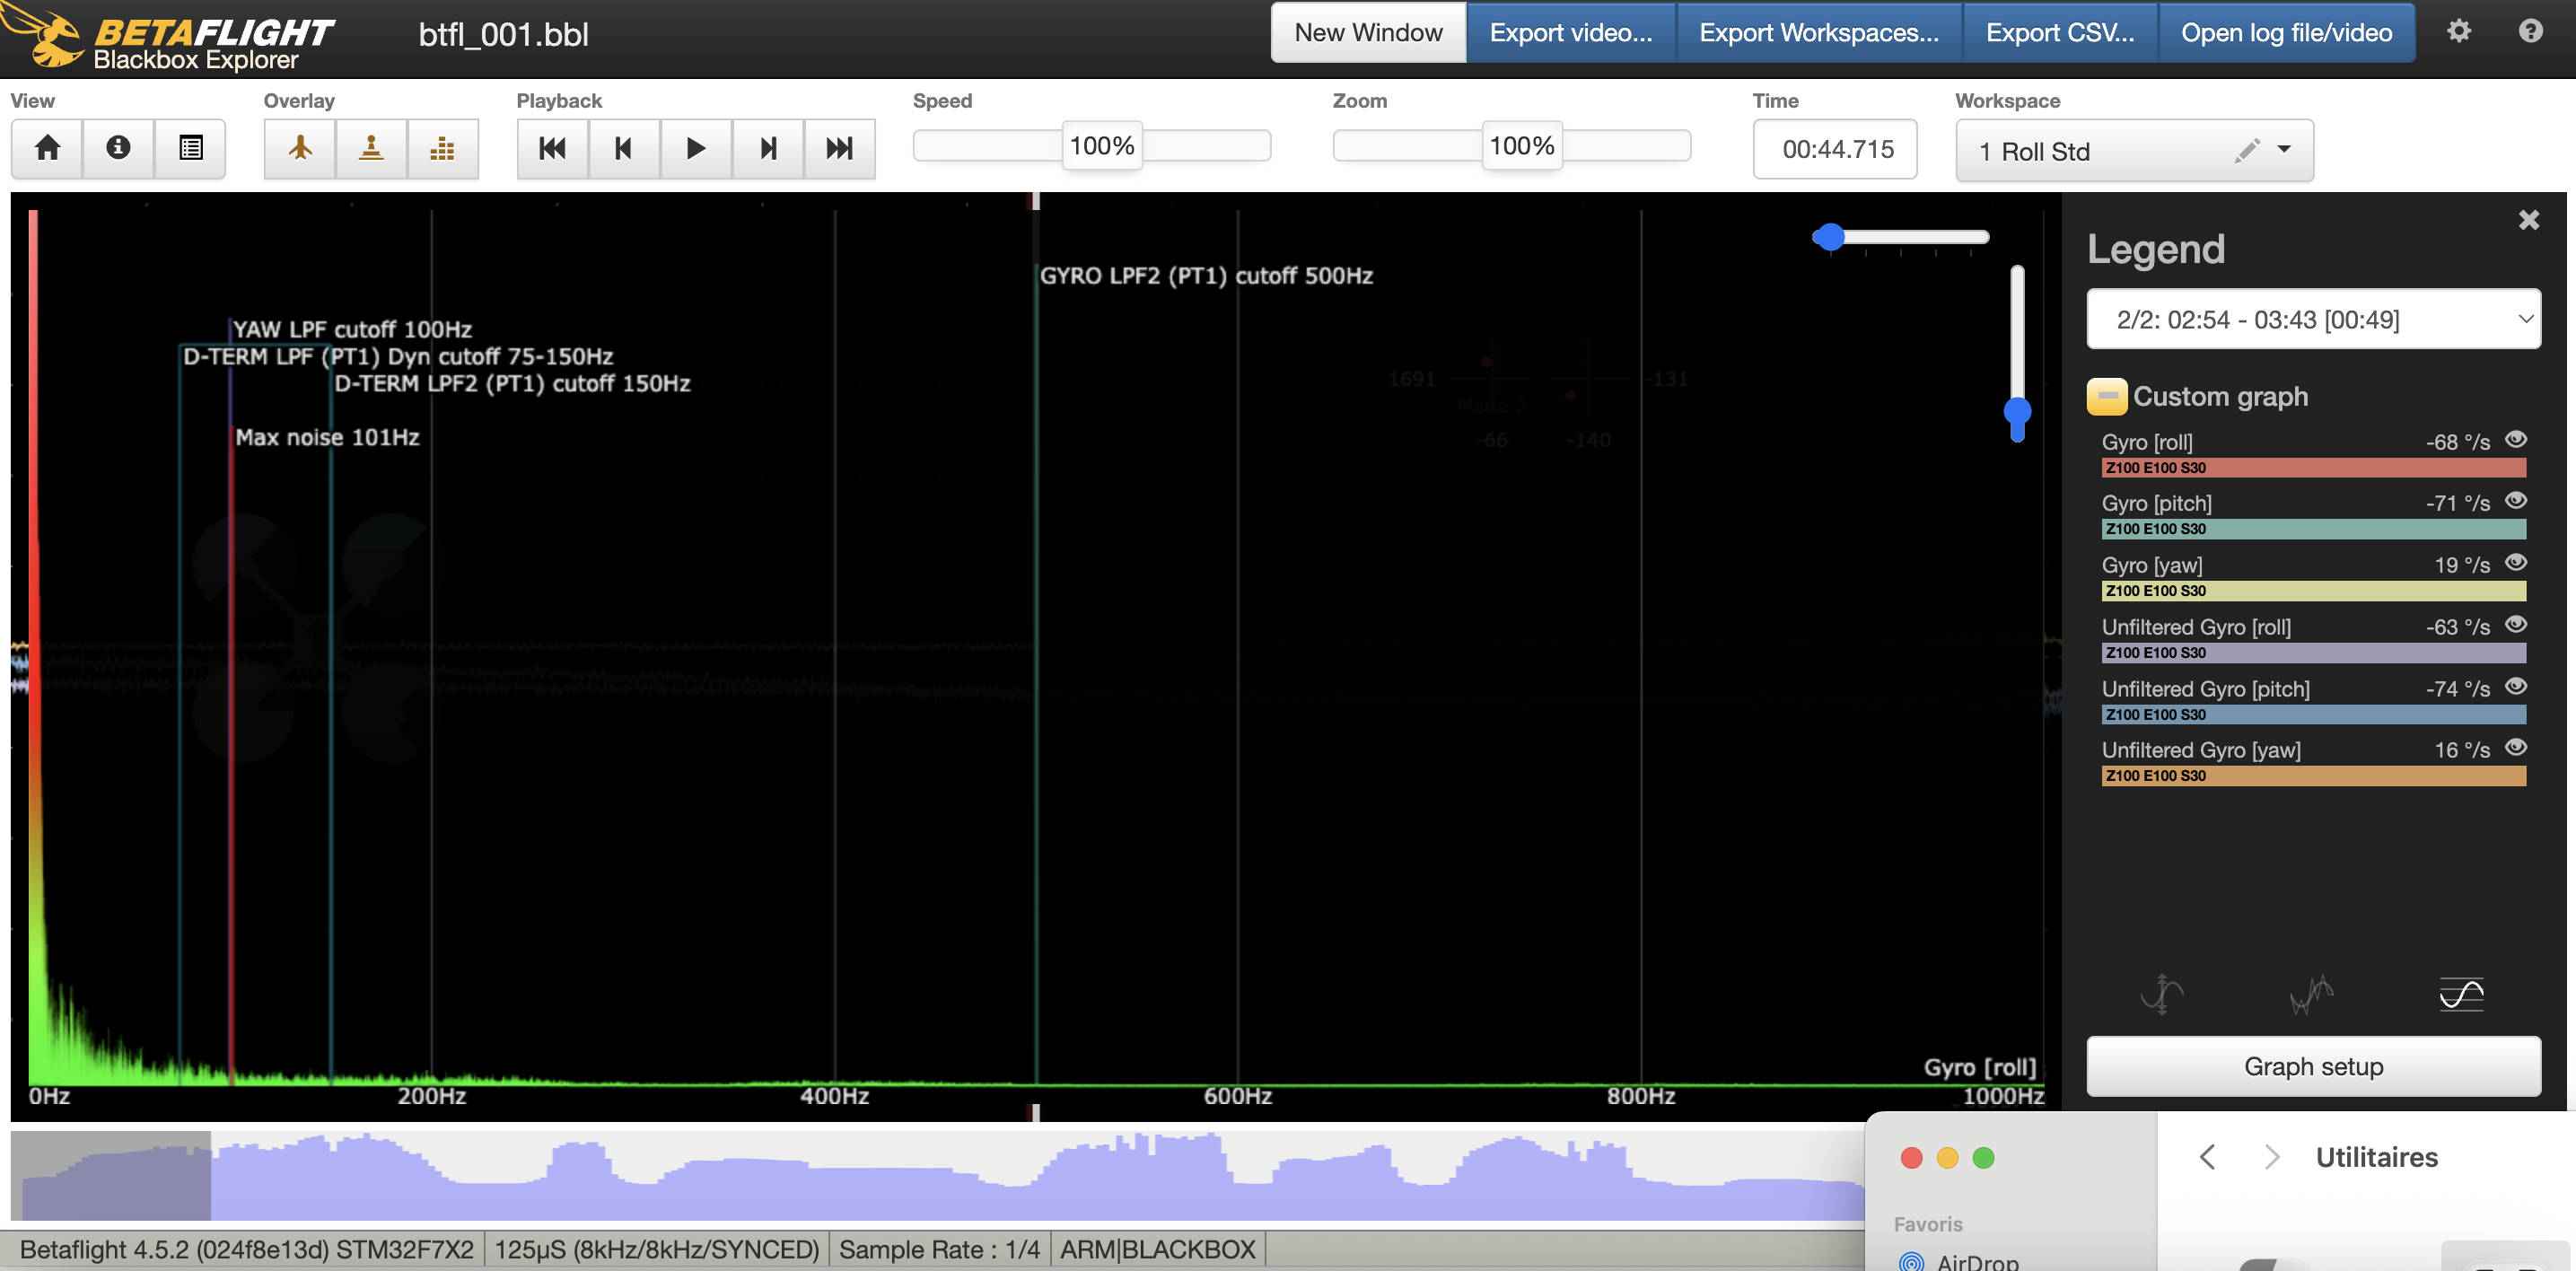Collapse the Custom graph legend group
The height and width of the screenshot is (1271, 2576).
click(x=2106, y=397)
